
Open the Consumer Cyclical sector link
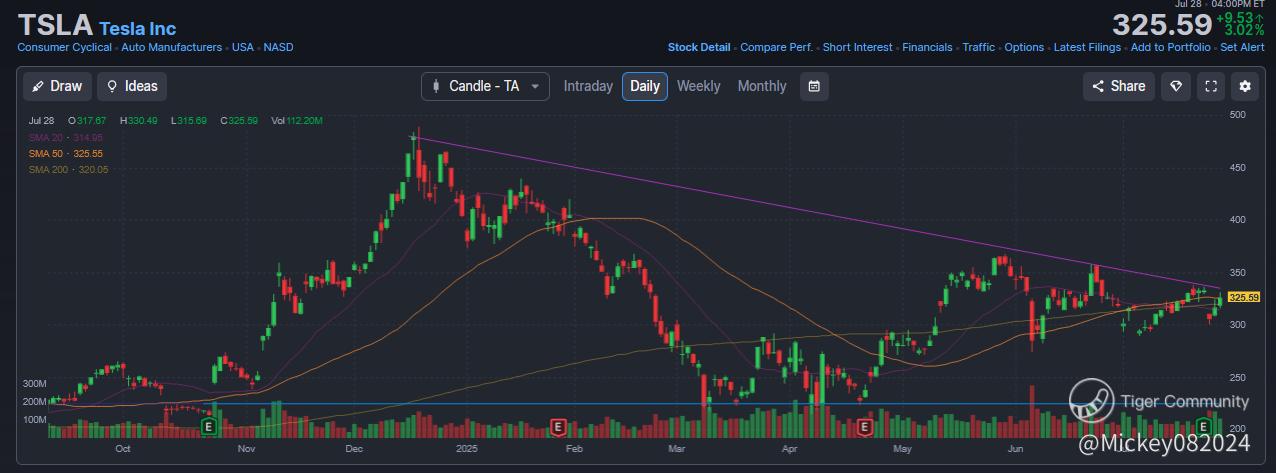point(65,47)
